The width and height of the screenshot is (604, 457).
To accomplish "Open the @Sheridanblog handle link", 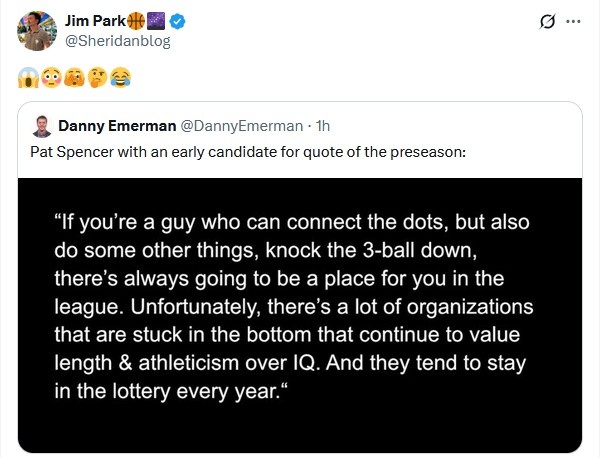I will point(116,41).
